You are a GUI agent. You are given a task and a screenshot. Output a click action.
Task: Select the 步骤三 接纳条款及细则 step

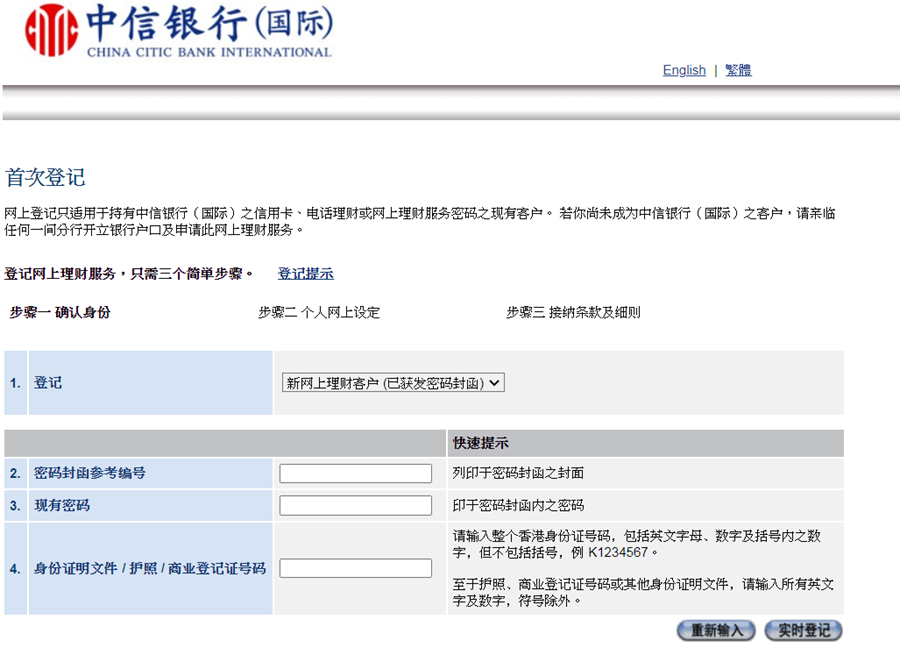[x=573, y=312]
